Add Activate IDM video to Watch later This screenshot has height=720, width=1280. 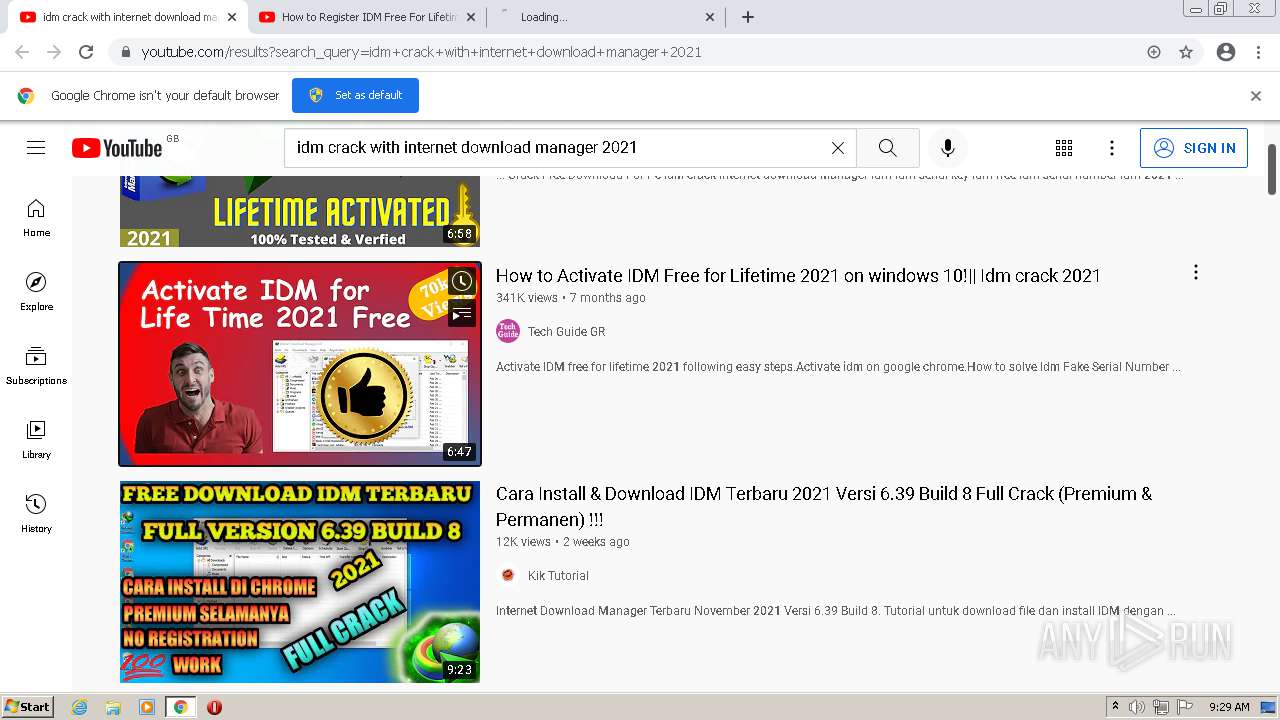(x=461, y=282)
